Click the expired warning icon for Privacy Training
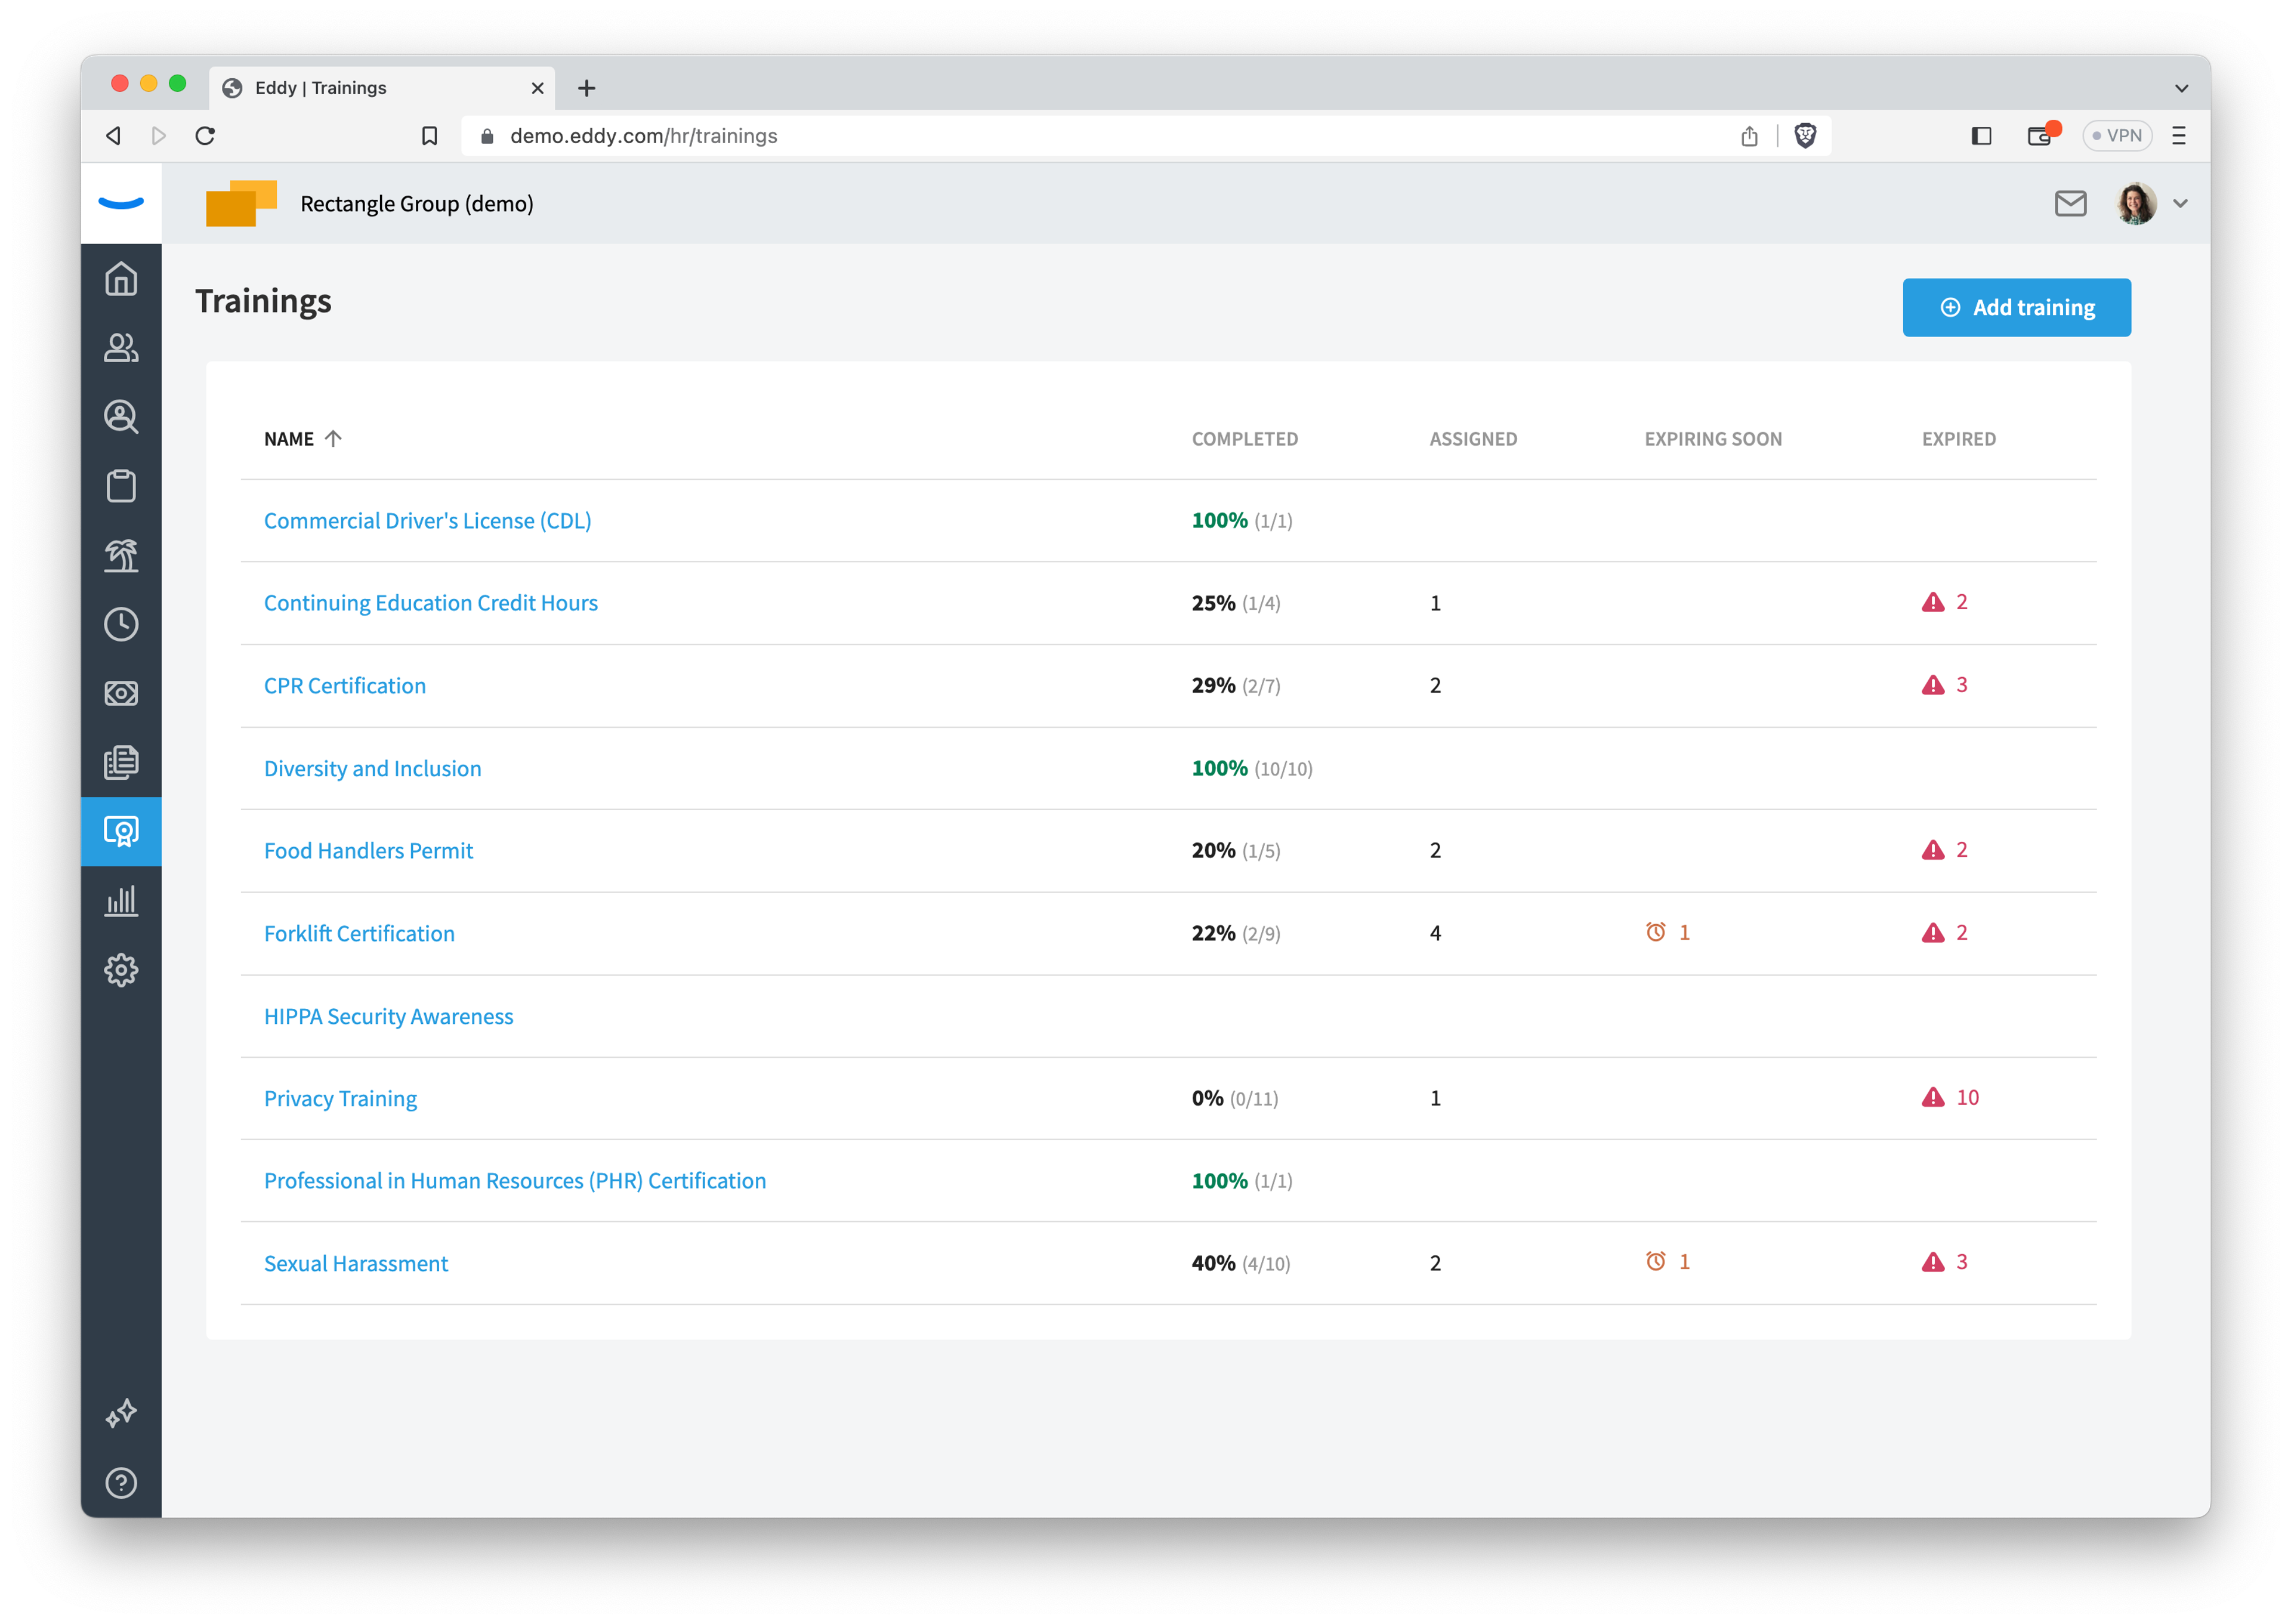Viewport: 2291px width, 1624px height. 1932,1097
